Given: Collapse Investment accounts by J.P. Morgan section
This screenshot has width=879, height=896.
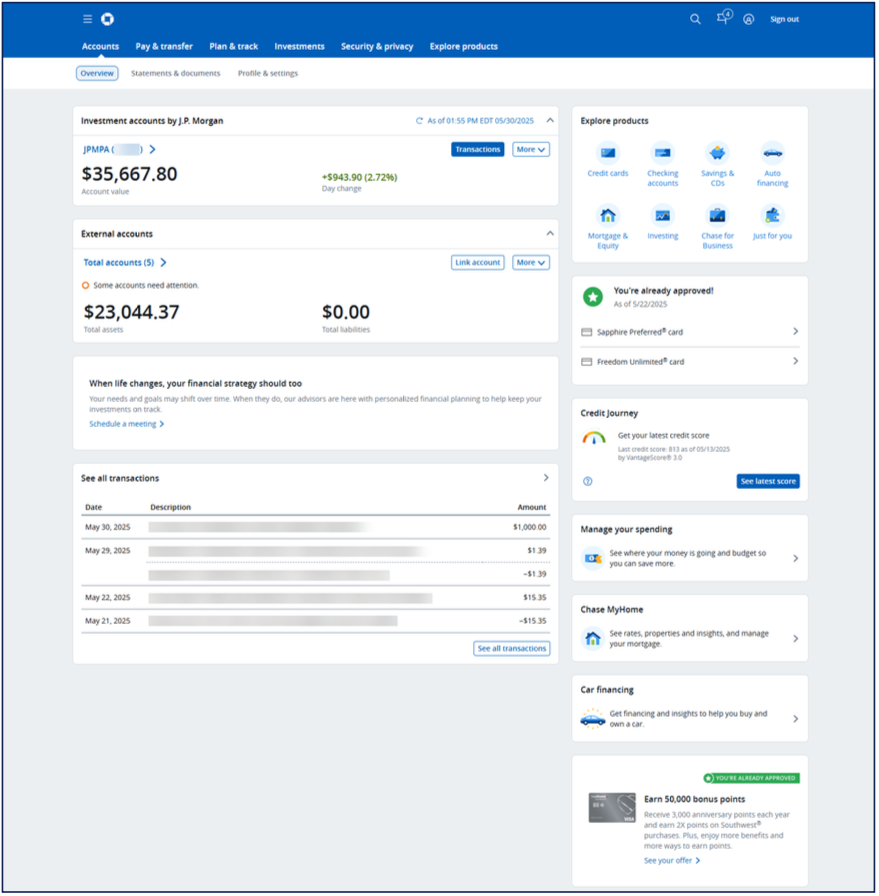Looking at the screenshot, I should [x=551, y=121].
